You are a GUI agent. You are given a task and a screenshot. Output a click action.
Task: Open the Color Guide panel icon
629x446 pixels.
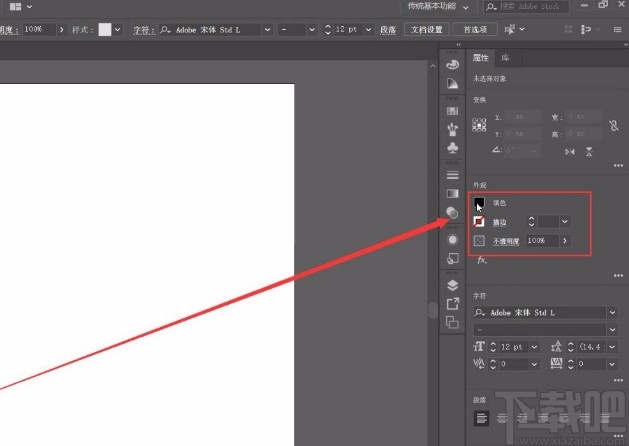(x=452, y=83)
